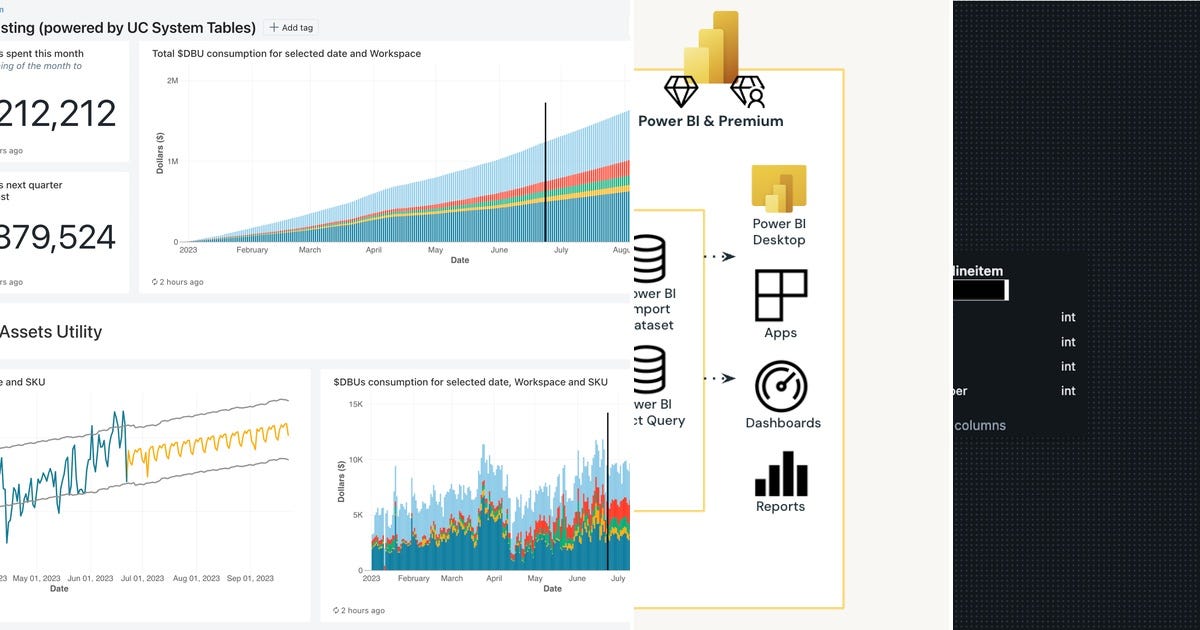
Task: Click an int type label in the lineitem schema
Action: tap(1068, 316)
